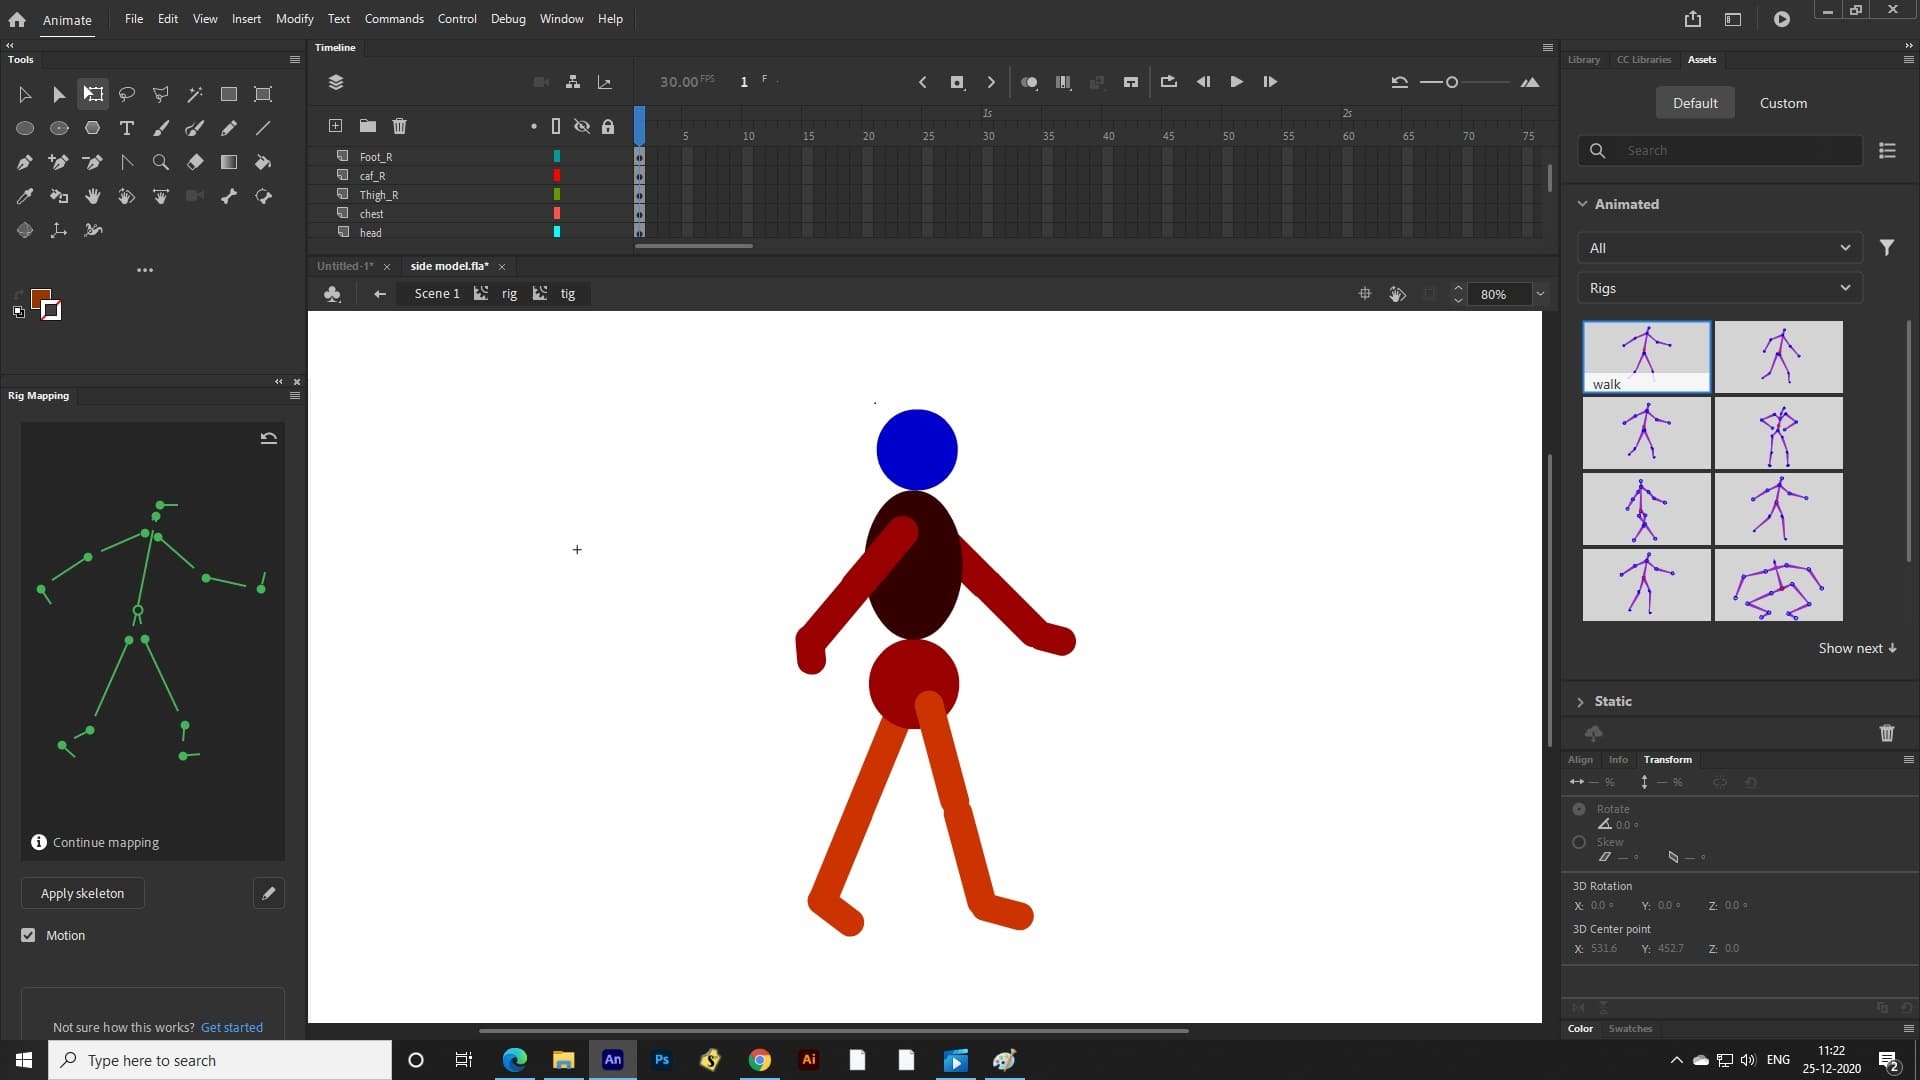Click Show next in assets

[1857, 648]
